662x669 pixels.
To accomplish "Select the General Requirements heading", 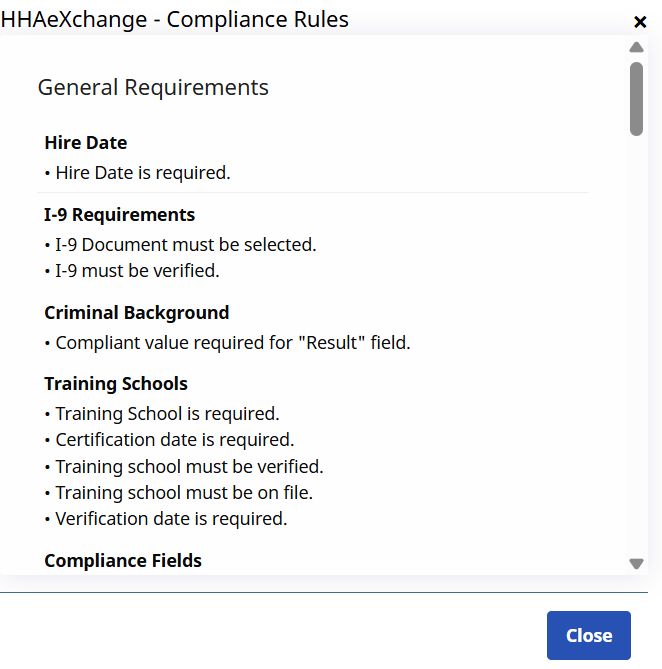I will coord(153,87).
